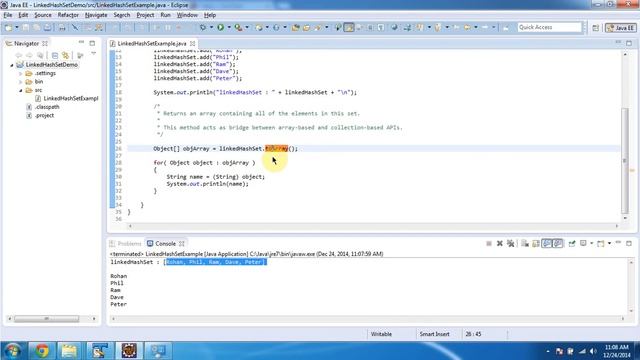
Task: Close the LinkedHashSetExample.java editor tab
Action: pyautogui.click(x=192, y=43)
